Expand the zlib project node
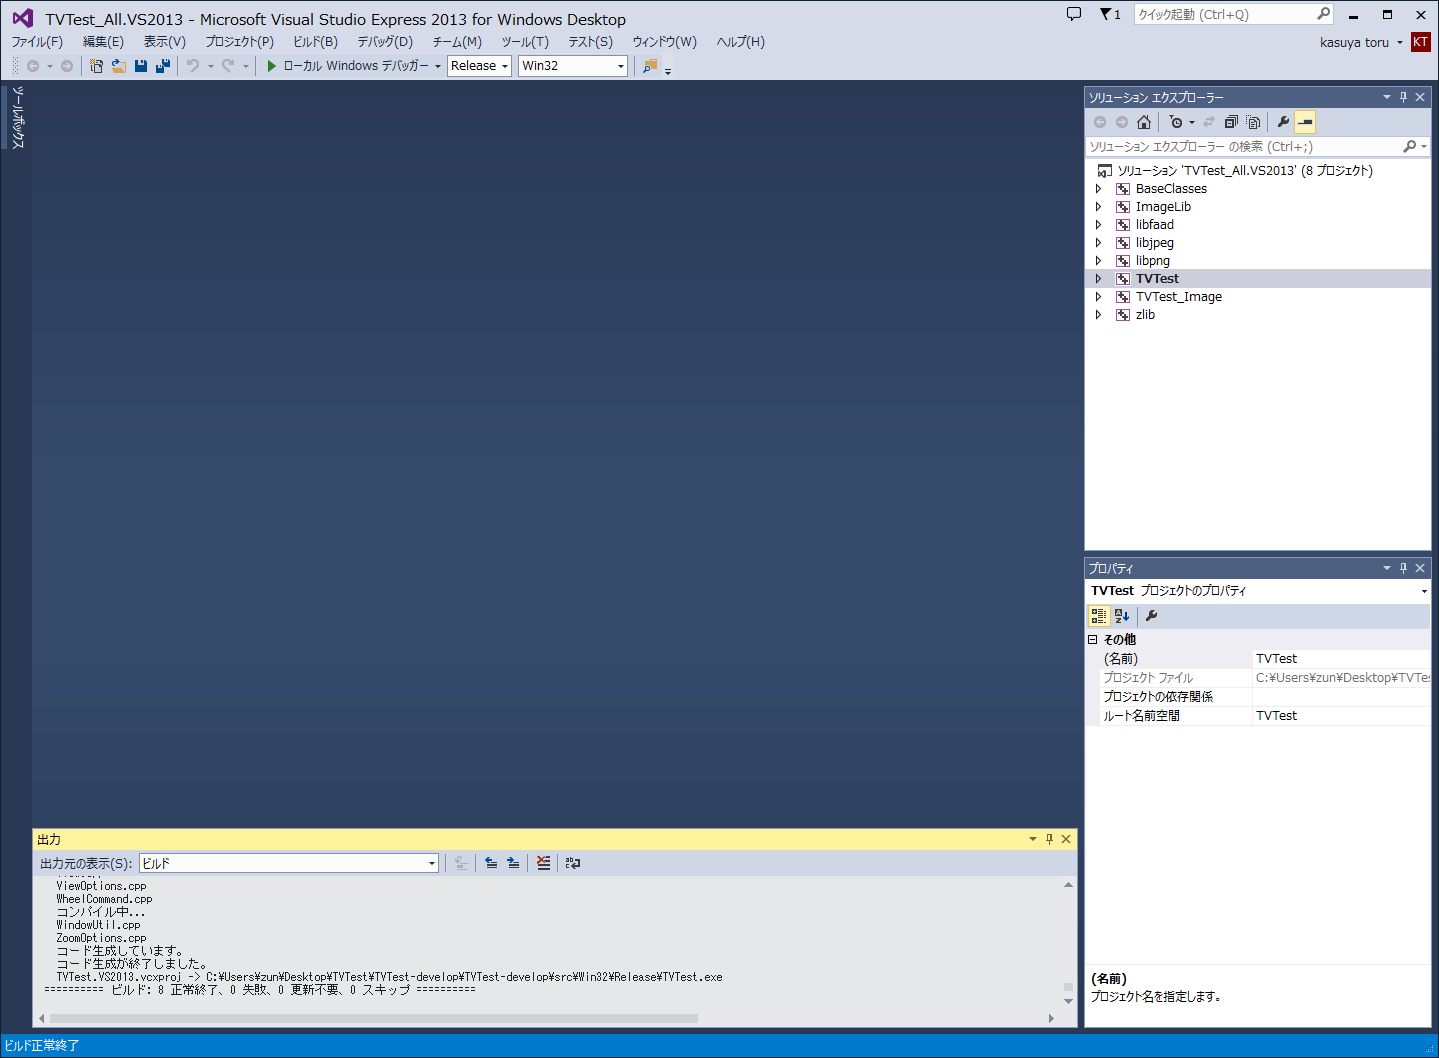1439x1058 pixels. [1098, 315]
